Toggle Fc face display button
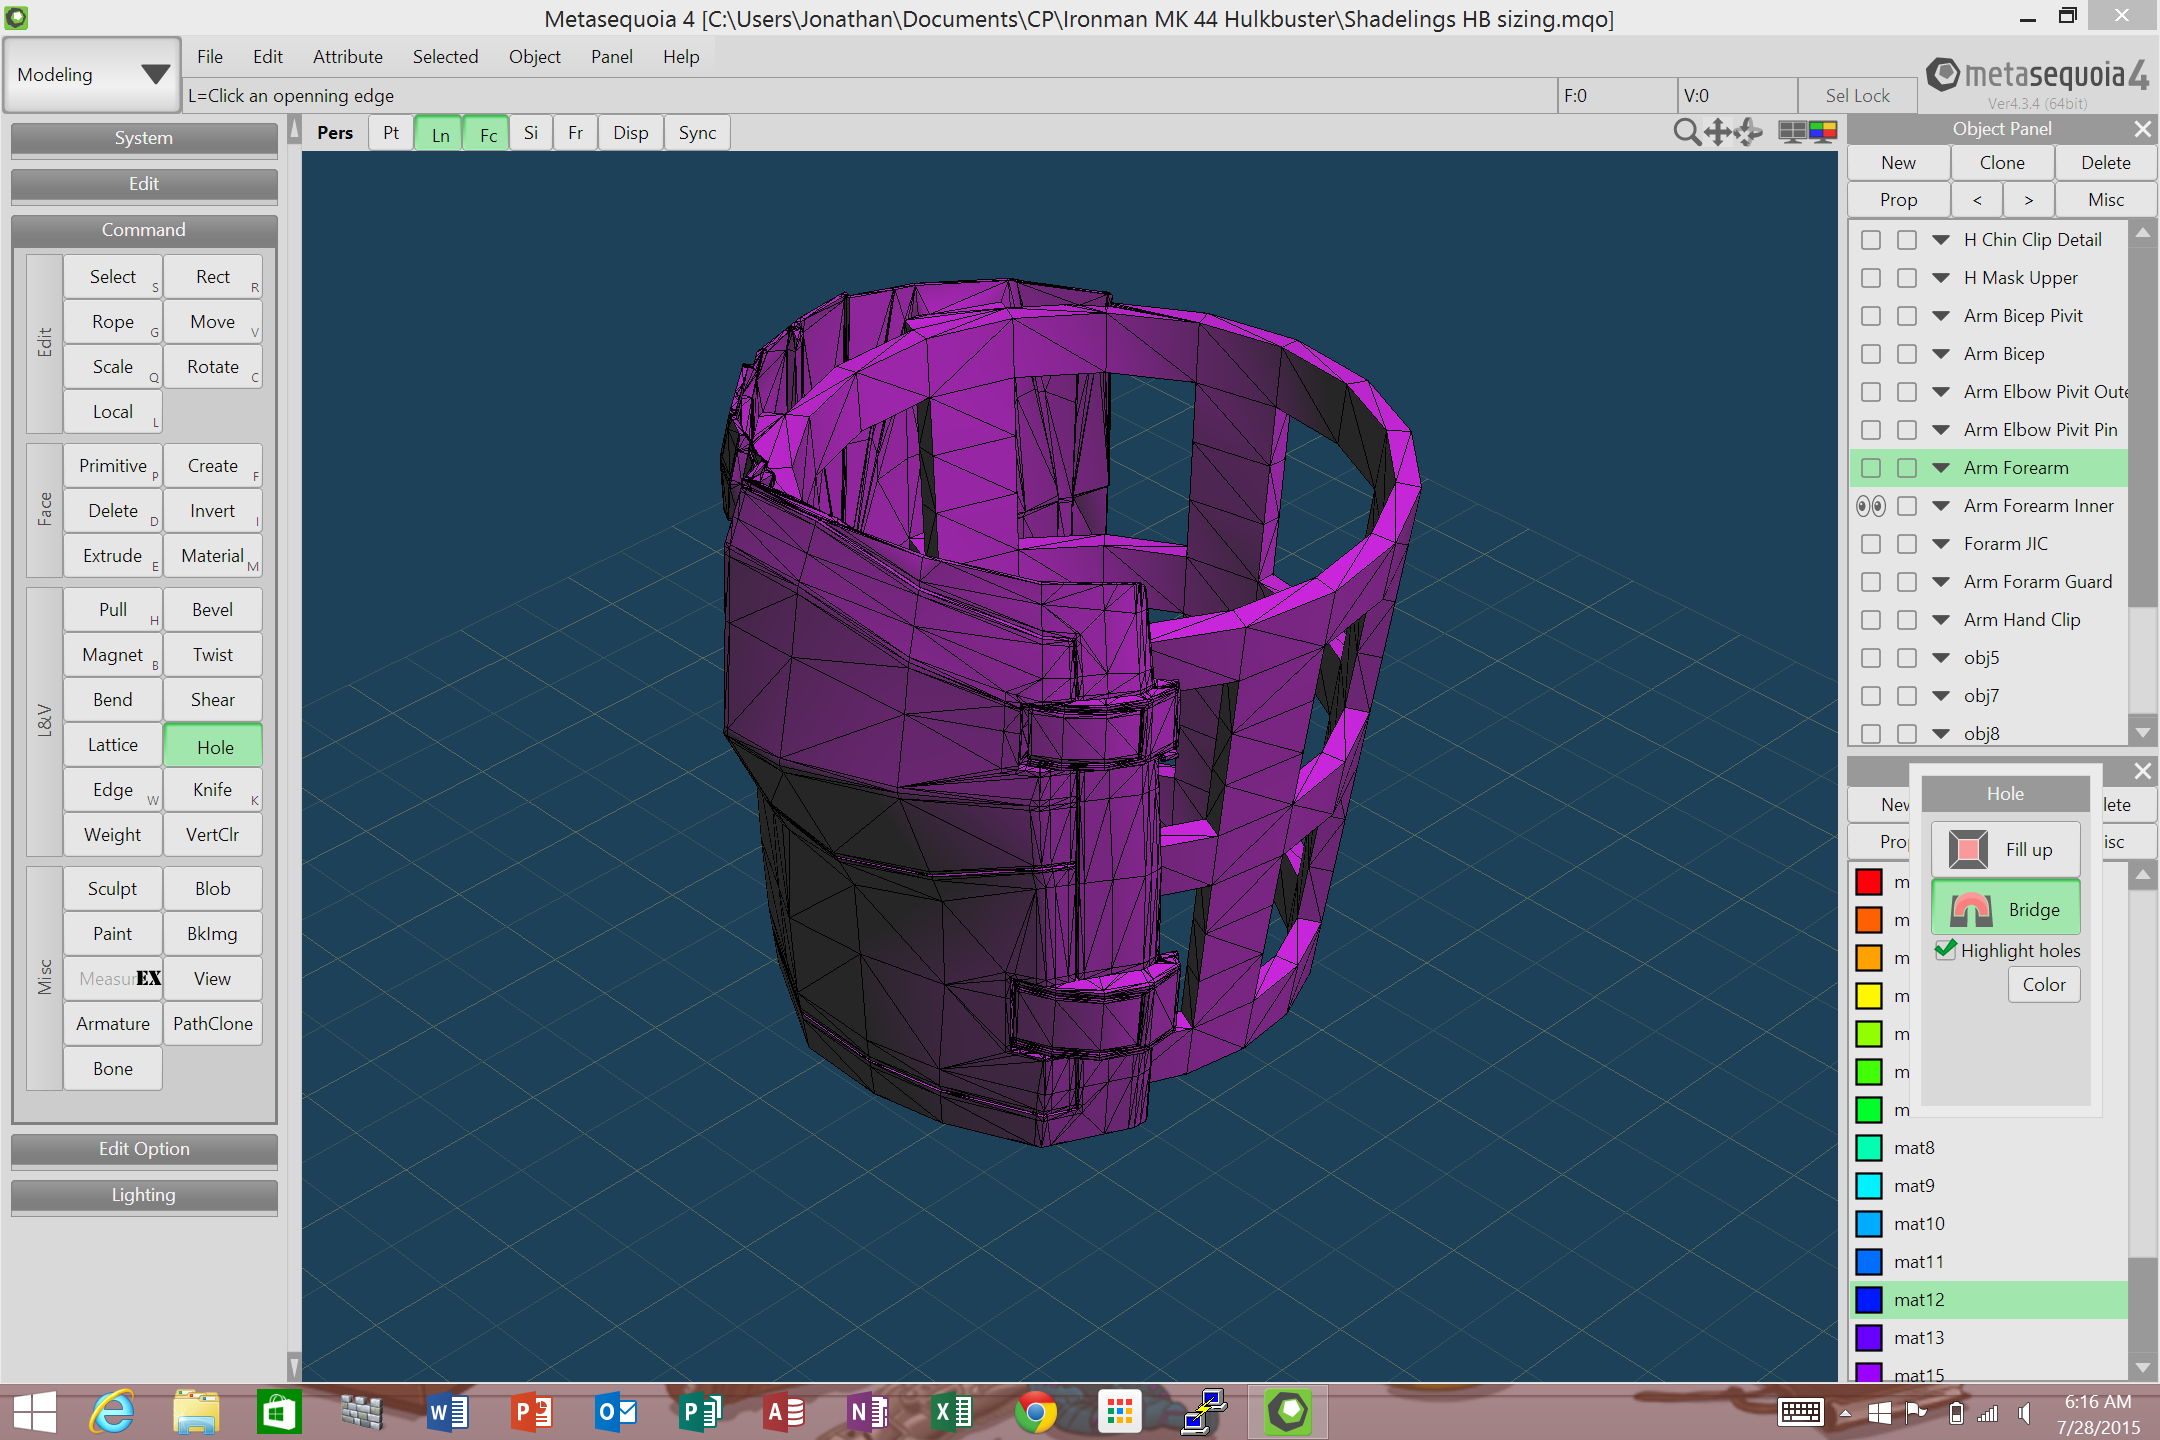 pyautogui.click(x=488, y=134)
